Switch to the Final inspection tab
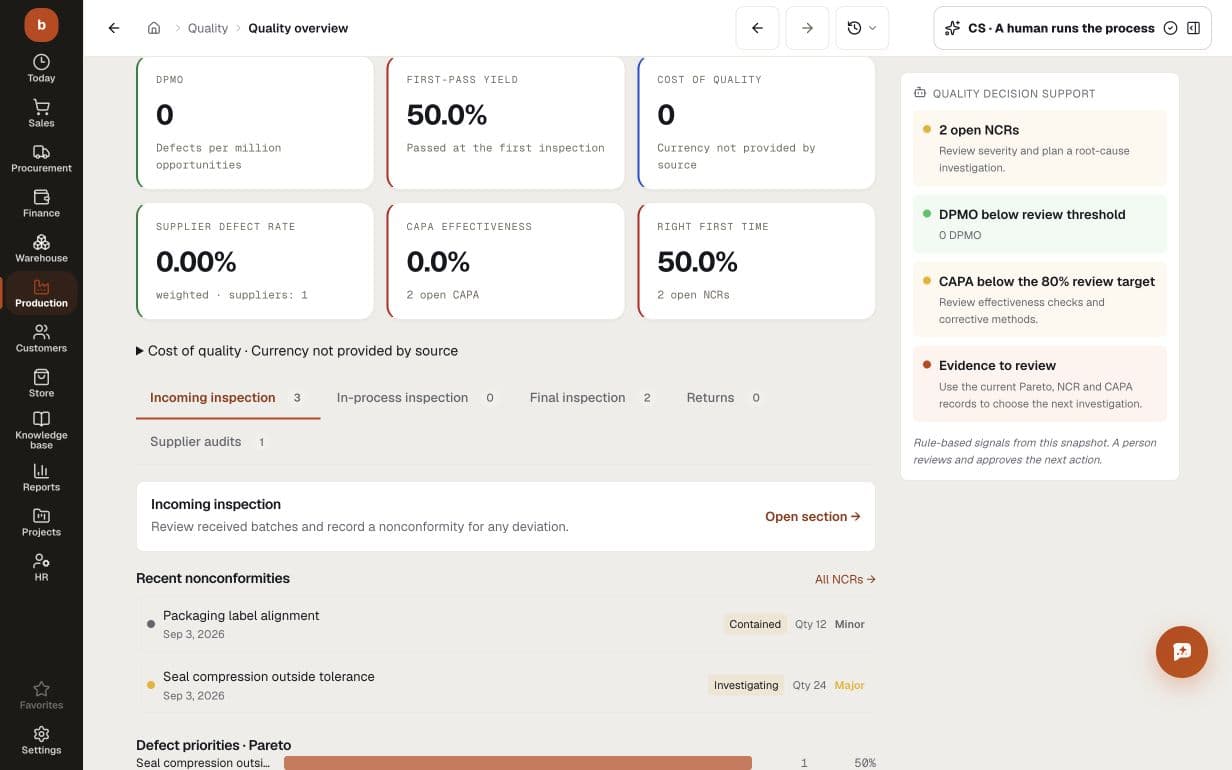 [x=590, y=397]
